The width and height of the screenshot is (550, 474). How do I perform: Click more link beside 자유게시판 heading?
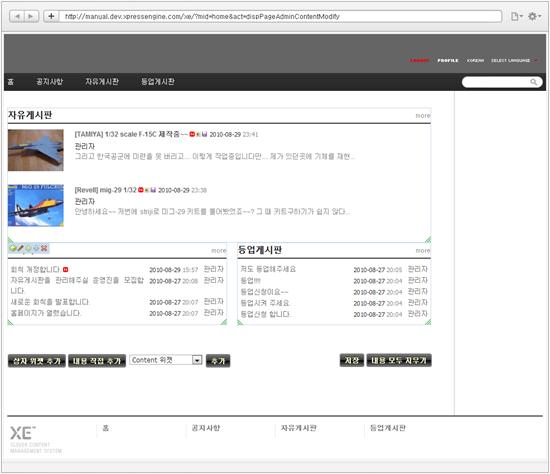(423, 115)
